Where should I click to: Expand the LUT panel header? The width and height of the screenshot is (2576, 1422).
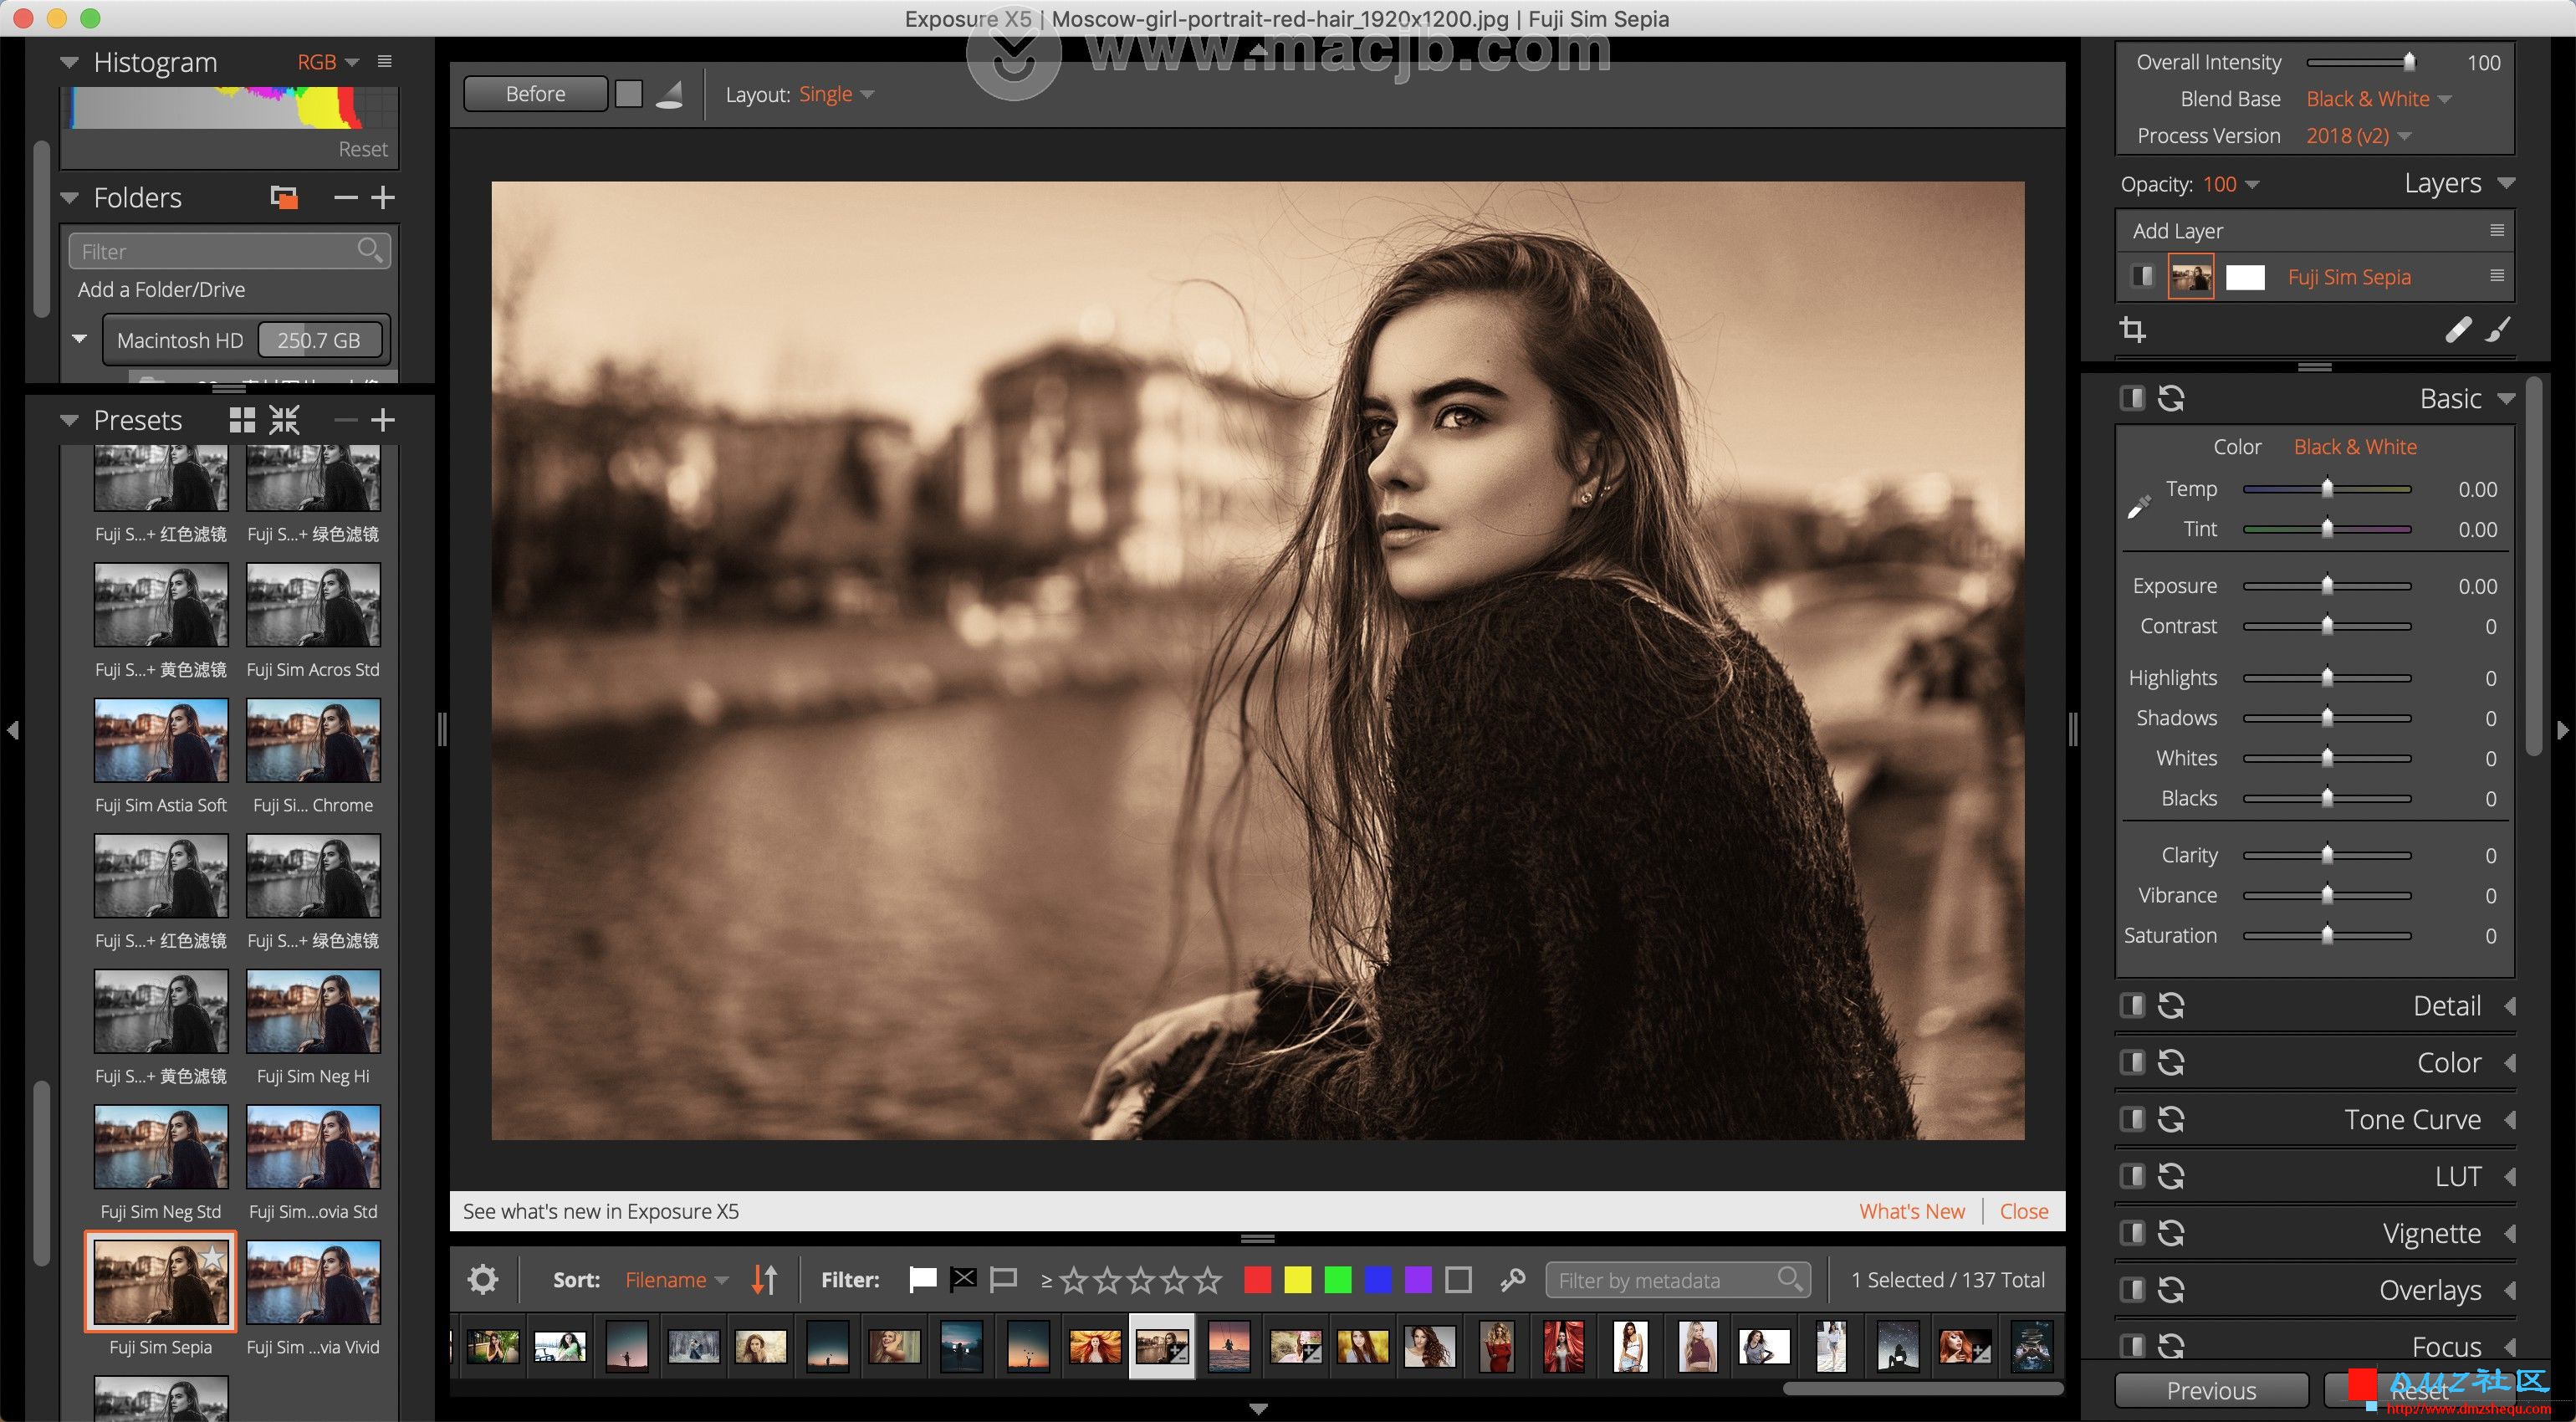point(2458,1176)
